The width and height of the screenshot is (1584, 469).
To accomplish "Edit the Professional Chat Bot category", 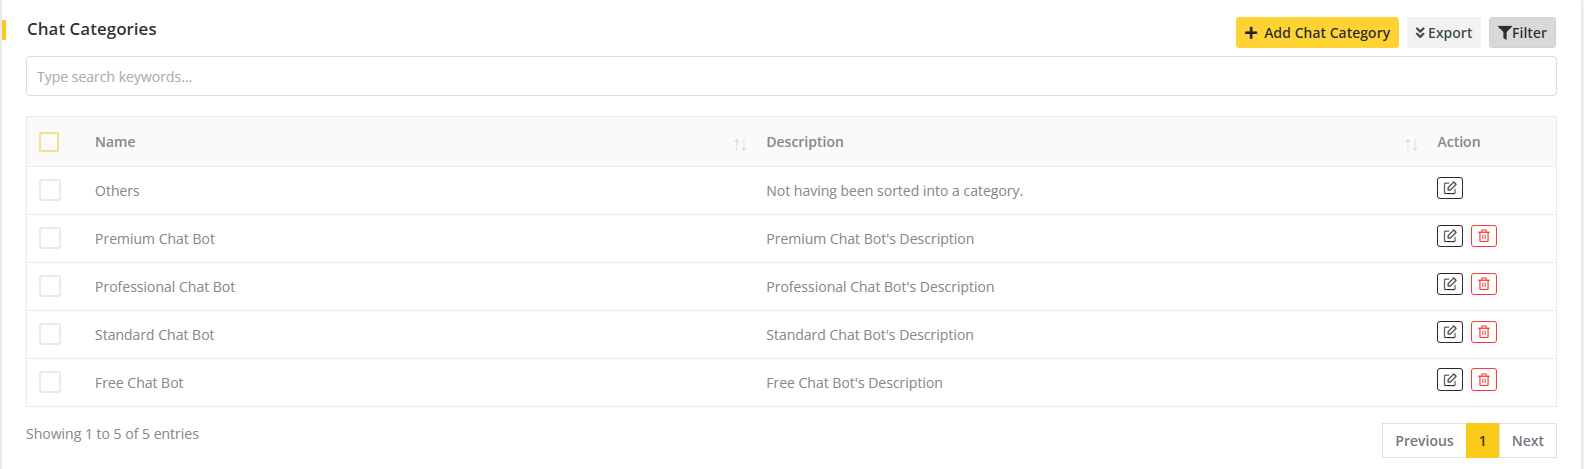I will pos(1449,284).
